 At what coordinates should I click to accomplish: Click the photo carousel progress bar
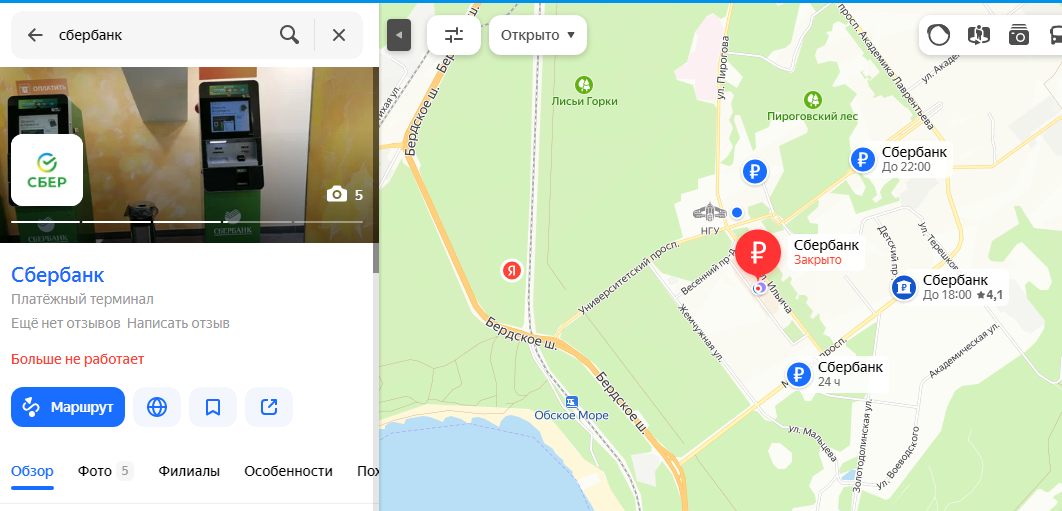click(187, 222)
